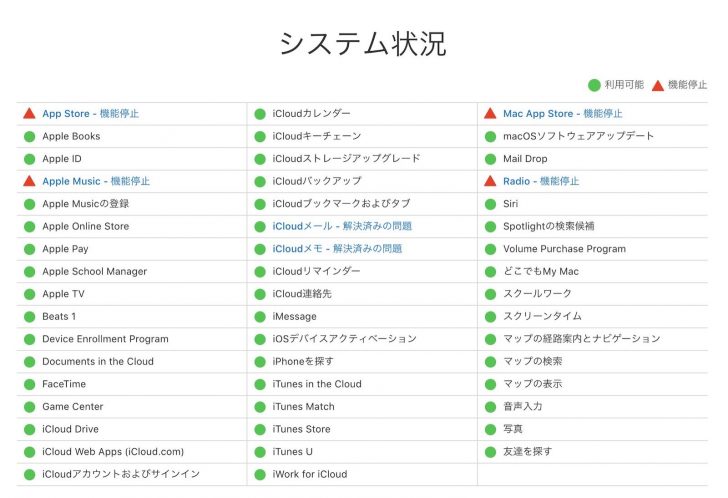Viewport: 728px width, 498px height.
Task: Click the green dot beside Apple Musicの登録
Action: [x=29, y=205]
